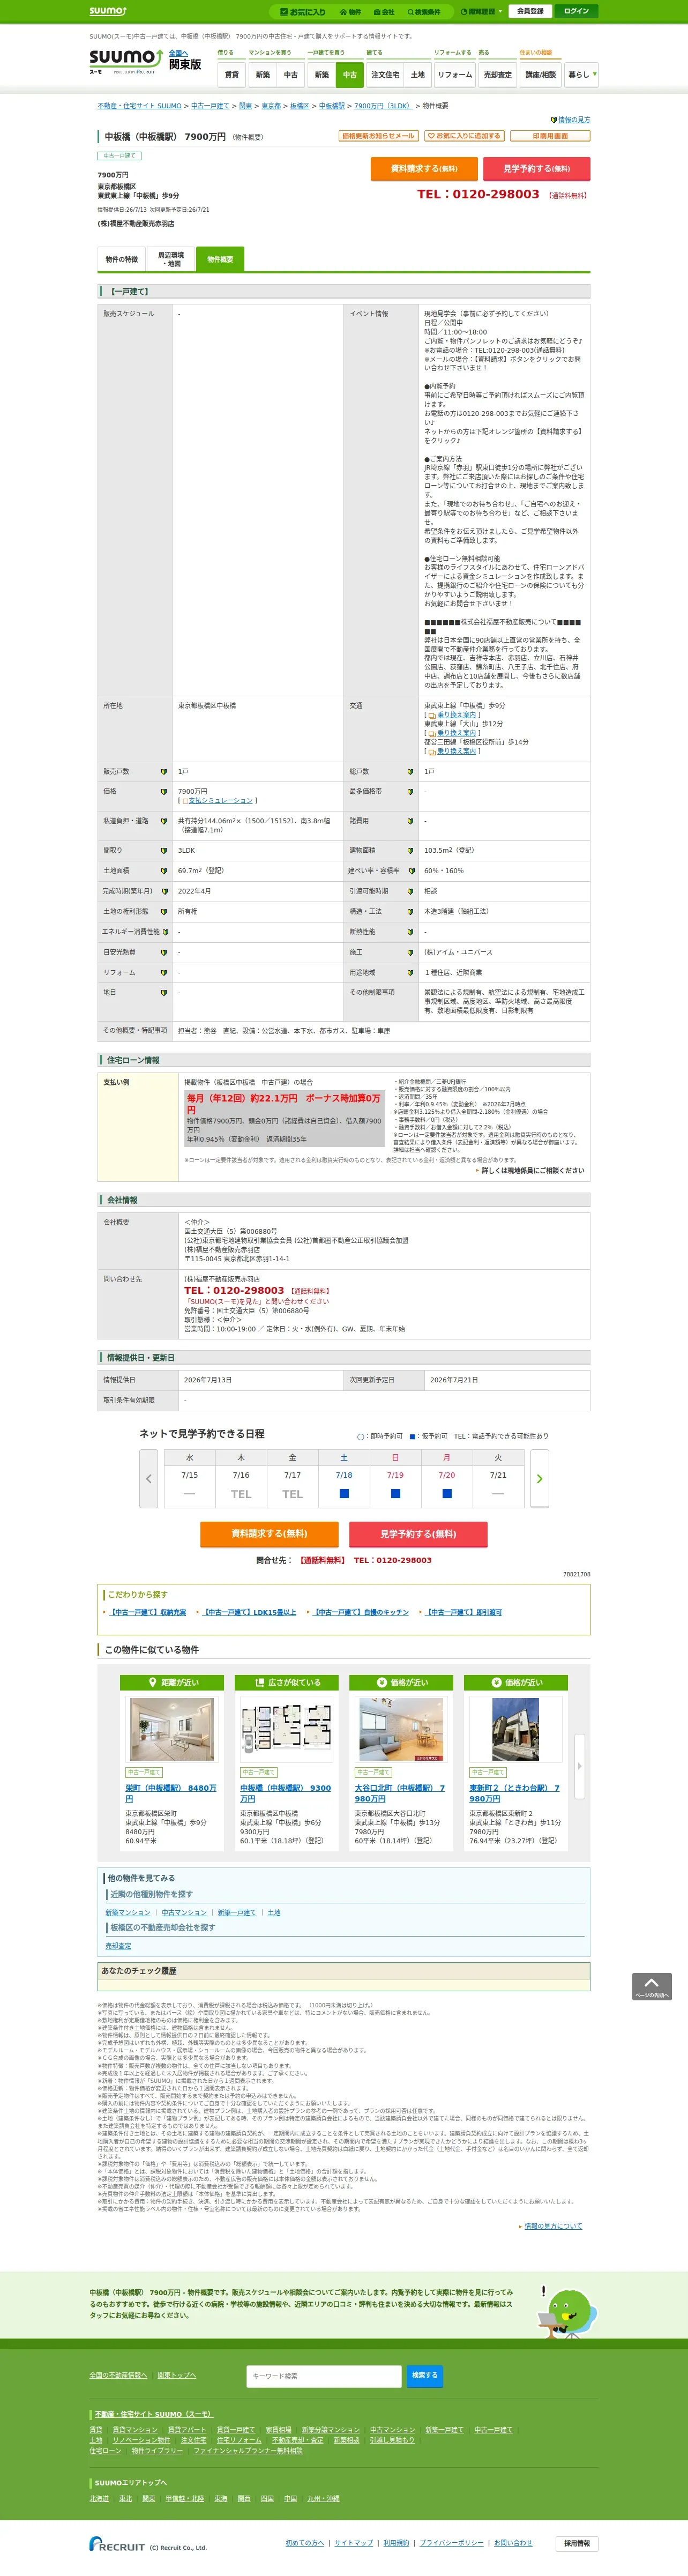This screenshot has height=2576, width=688.
Task: Click the 物件 house icon in header
Action: point(350,12)
